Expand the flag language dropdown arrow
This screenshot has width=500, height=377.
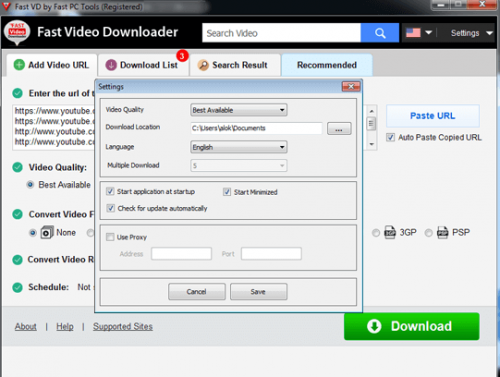pos(429,33)
